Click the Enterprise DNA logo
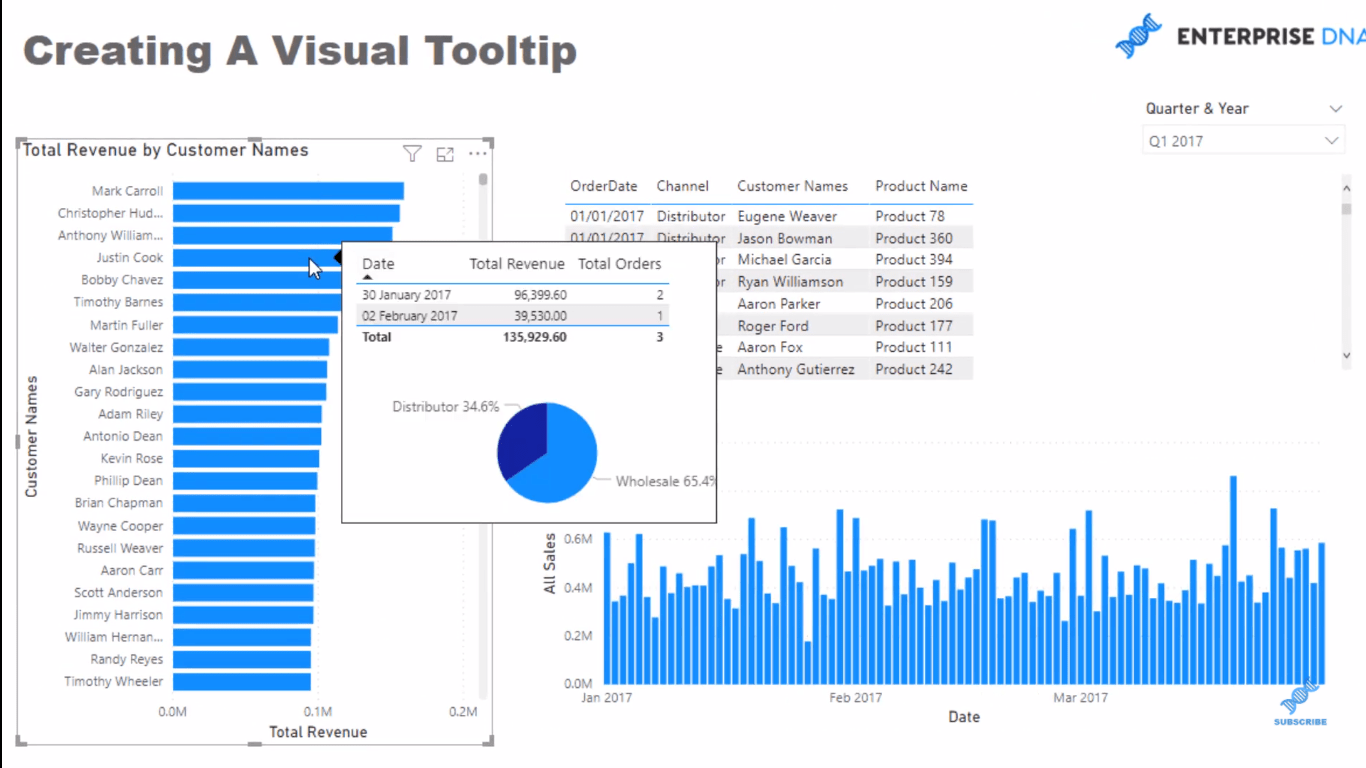 [1240, 37]
